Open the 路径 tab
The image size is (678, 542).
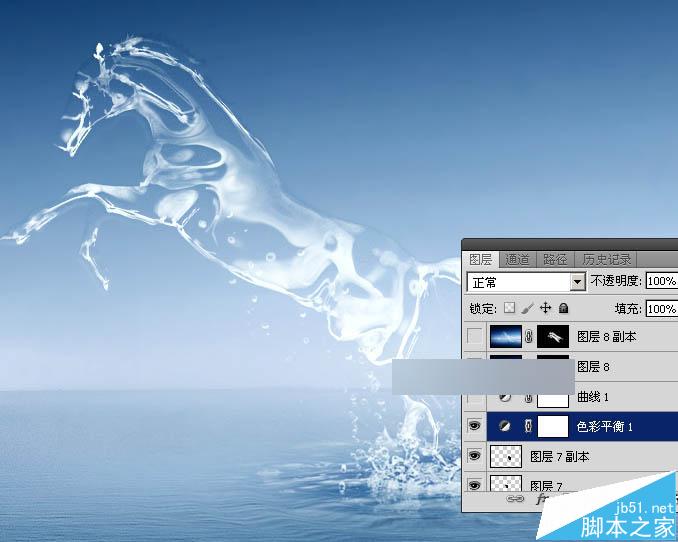click(x=555, y=260)
